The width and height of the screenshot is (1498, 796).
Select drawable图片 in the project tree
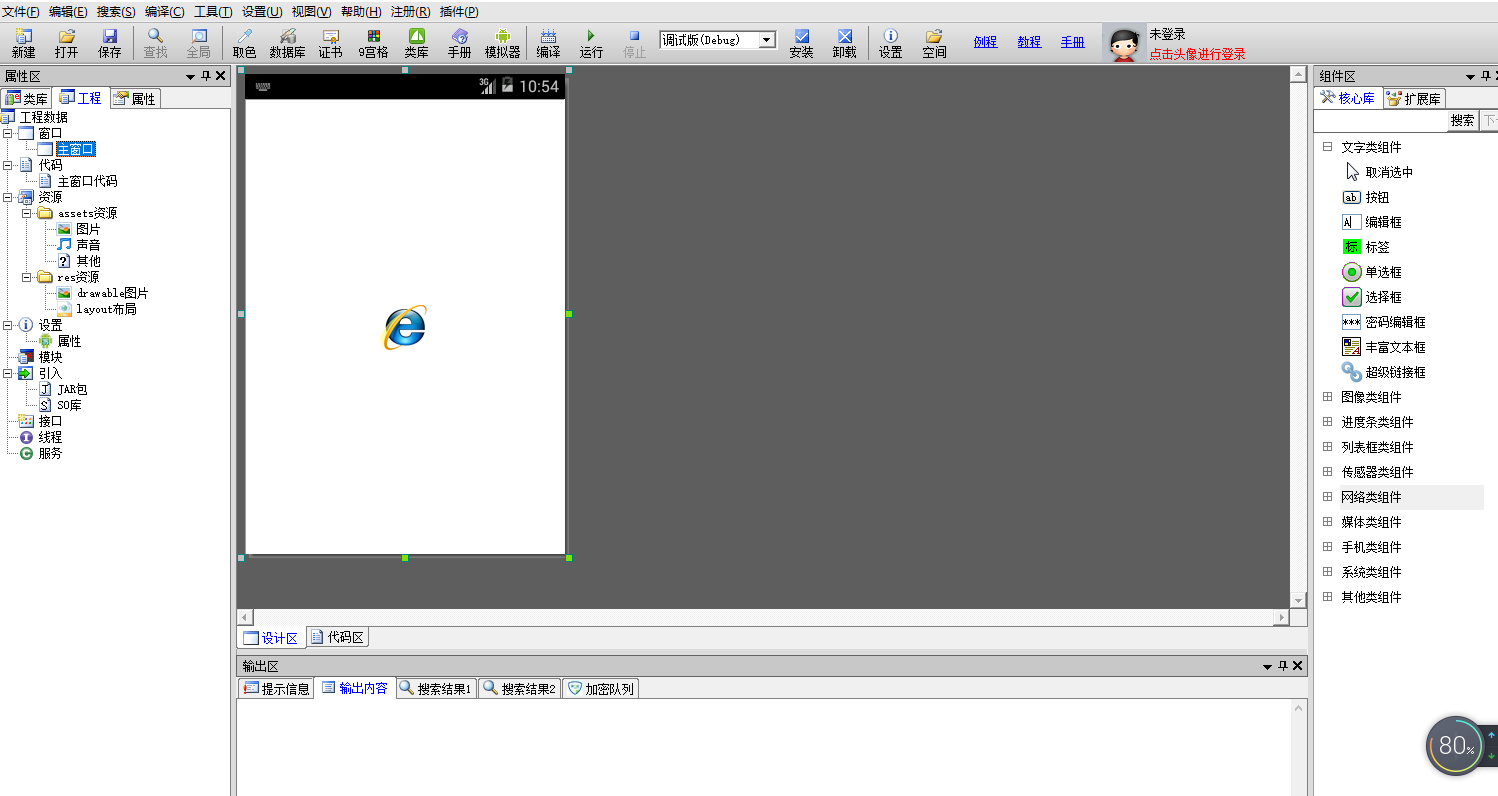(112, 293)
